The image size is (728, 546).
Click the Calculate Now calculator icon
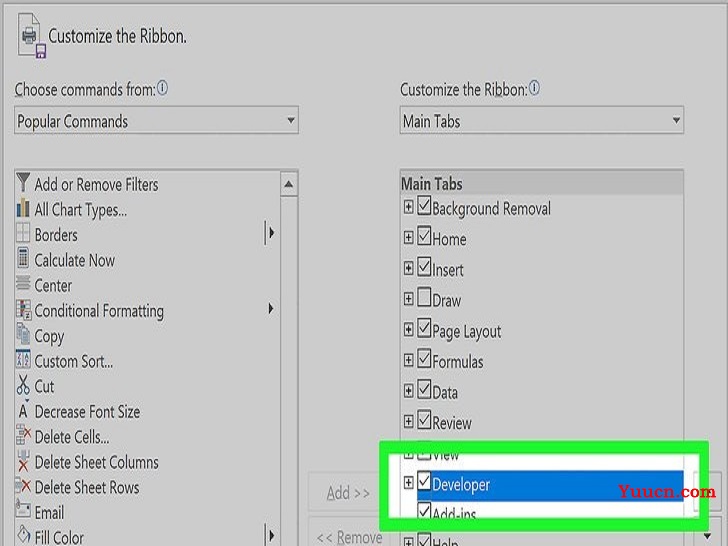[x=23, y=259]
